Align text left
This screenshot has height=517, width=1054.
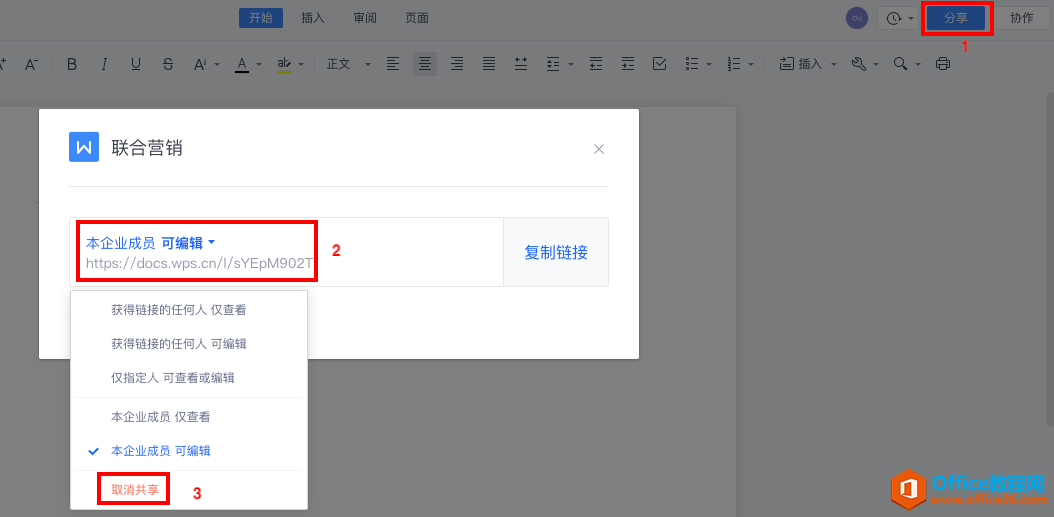click(393, 64)
